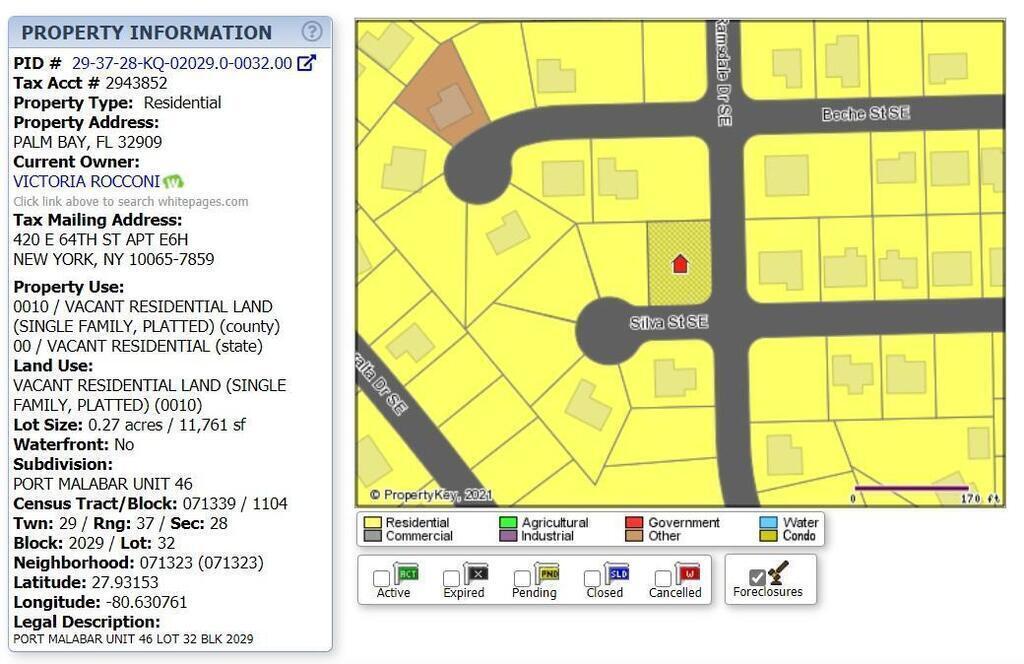Image resolution: width=1024 pixels, height=664 pixels.
Task: Toggle the Pending listings checkbox
Action: [x=522, y=579]
